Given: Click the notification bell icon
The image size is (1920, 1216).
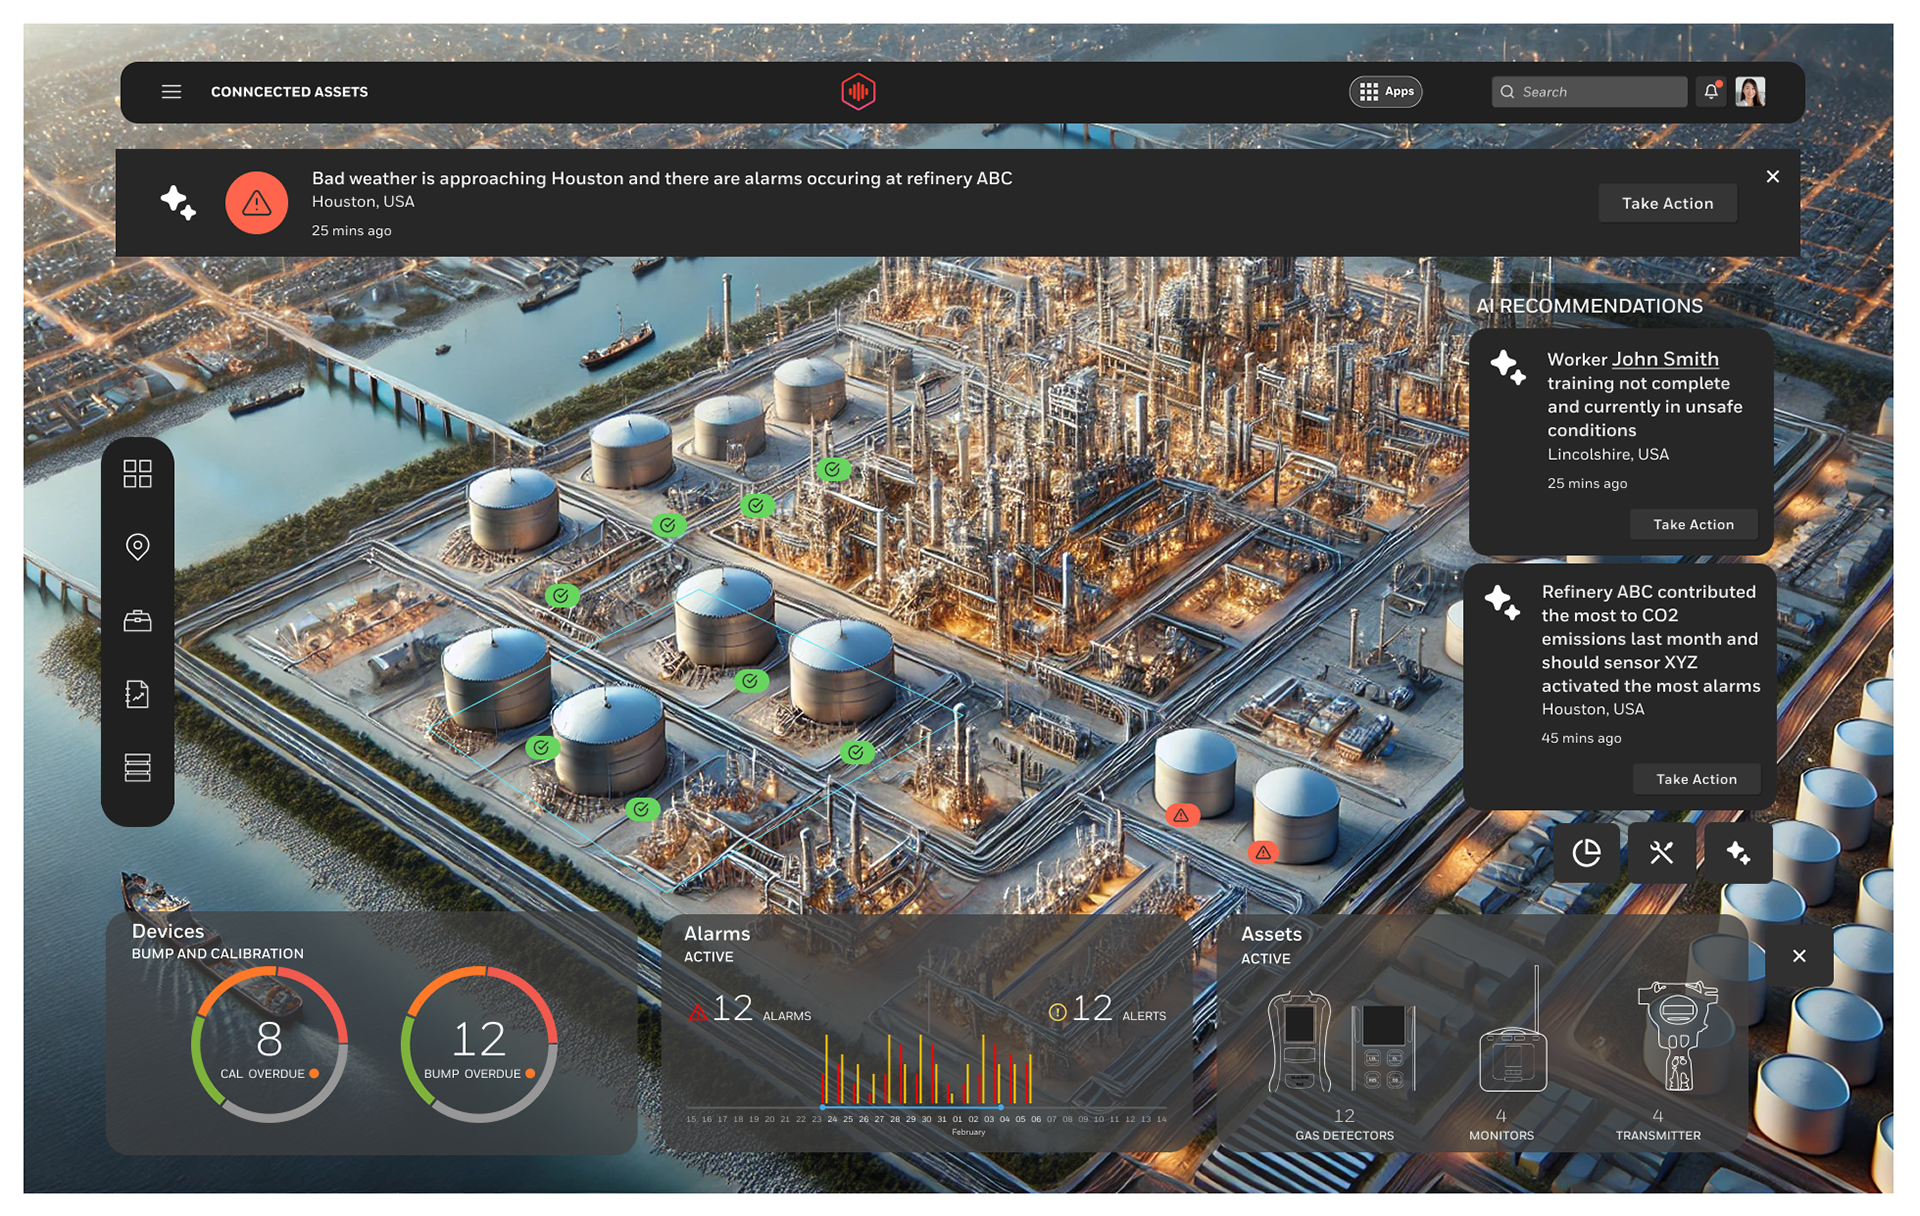Looking at the screenshot, I should click(1711, 92).
